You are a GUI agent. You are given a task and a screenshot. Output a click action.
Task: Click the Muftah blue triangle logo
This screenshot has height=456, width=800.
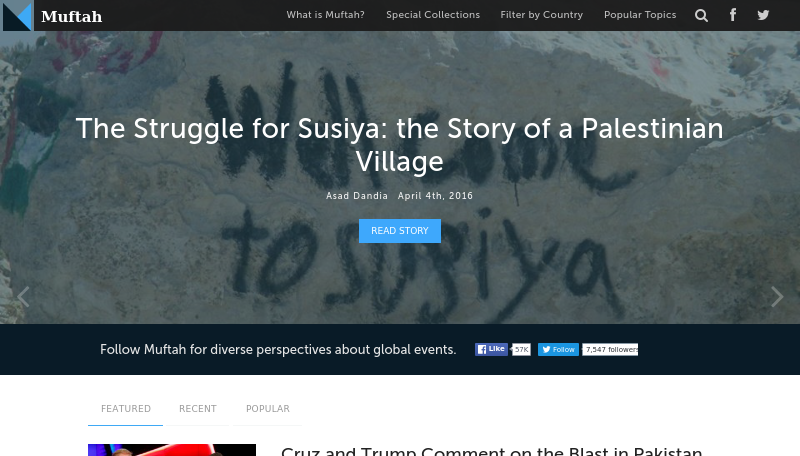pyautogui.click(x=17, y=15)
